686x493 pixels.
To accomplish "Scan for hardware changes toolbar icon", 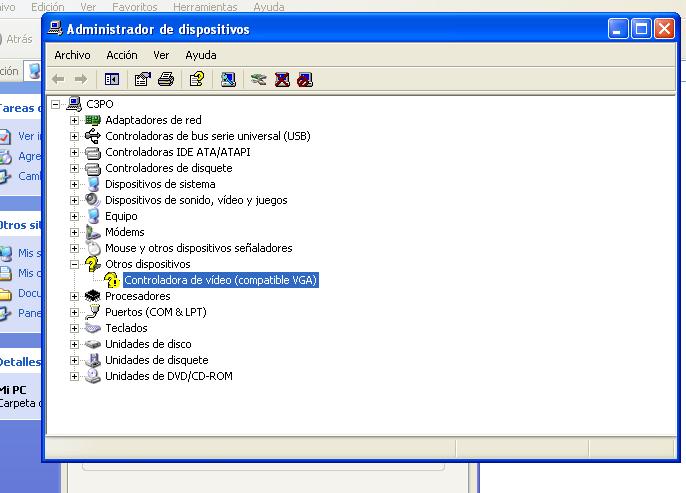I will pyautogui.click(x=228, y=79).
